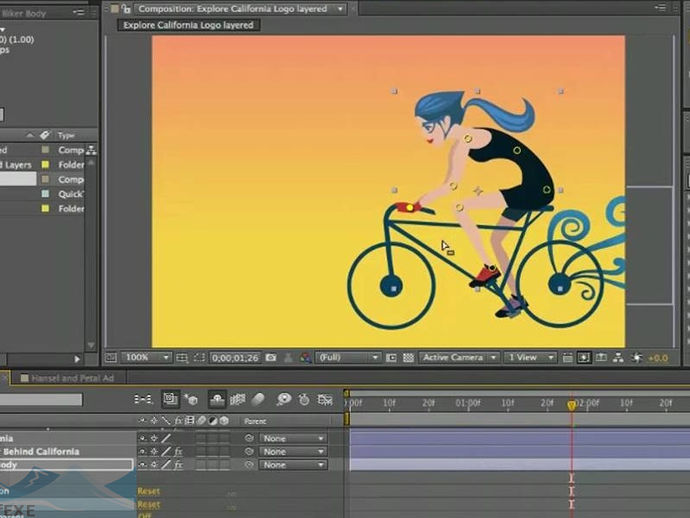Adjust exposure value +0.0
The width and height of the screenshot is (690, 518).
658,358
